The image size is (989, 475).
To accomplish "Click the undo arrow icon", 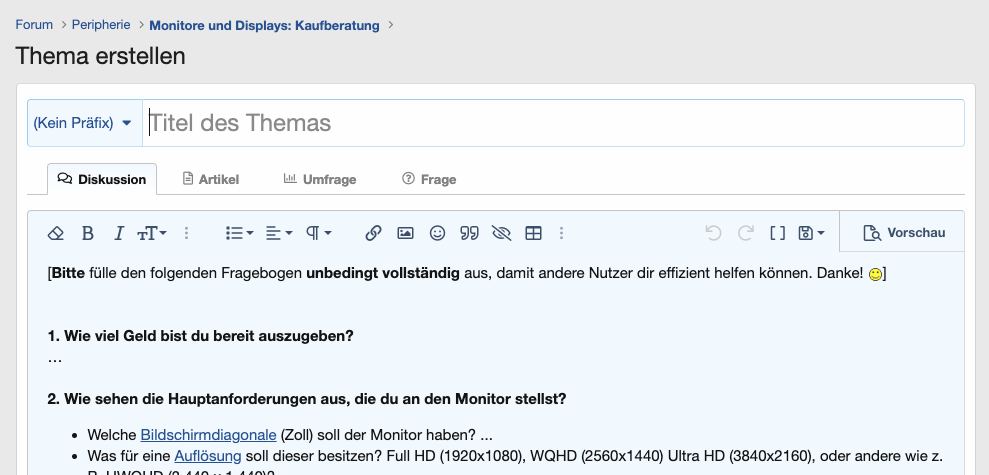I will coord(713,233).
